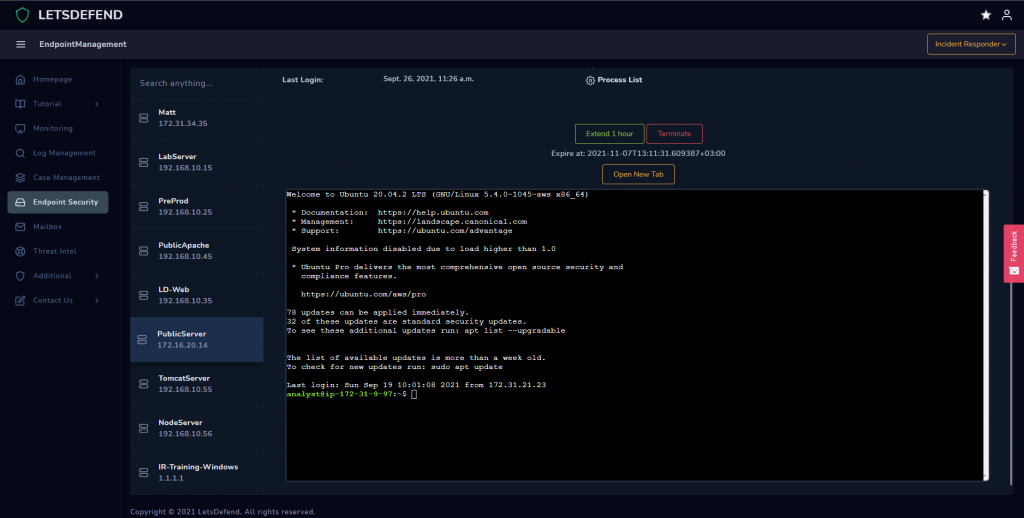This screenshot has width=1024, height=518.
Task: Click the Threat Intel sidebar icon
Action: [21, 251]
